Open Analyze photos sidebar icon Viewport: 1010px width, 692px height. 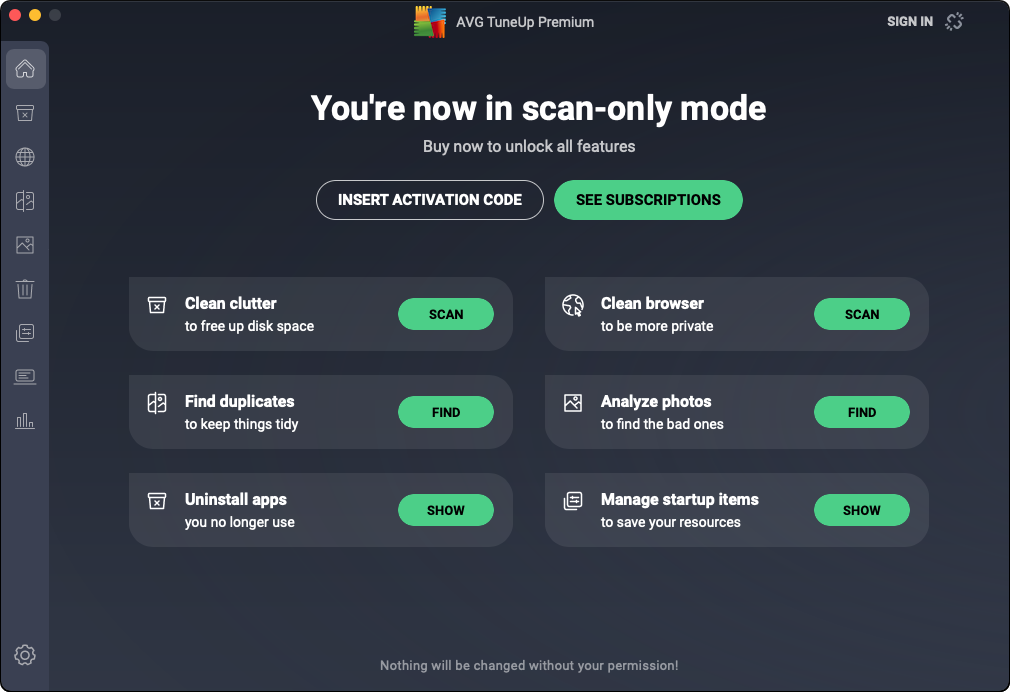(x=25, y=245)
